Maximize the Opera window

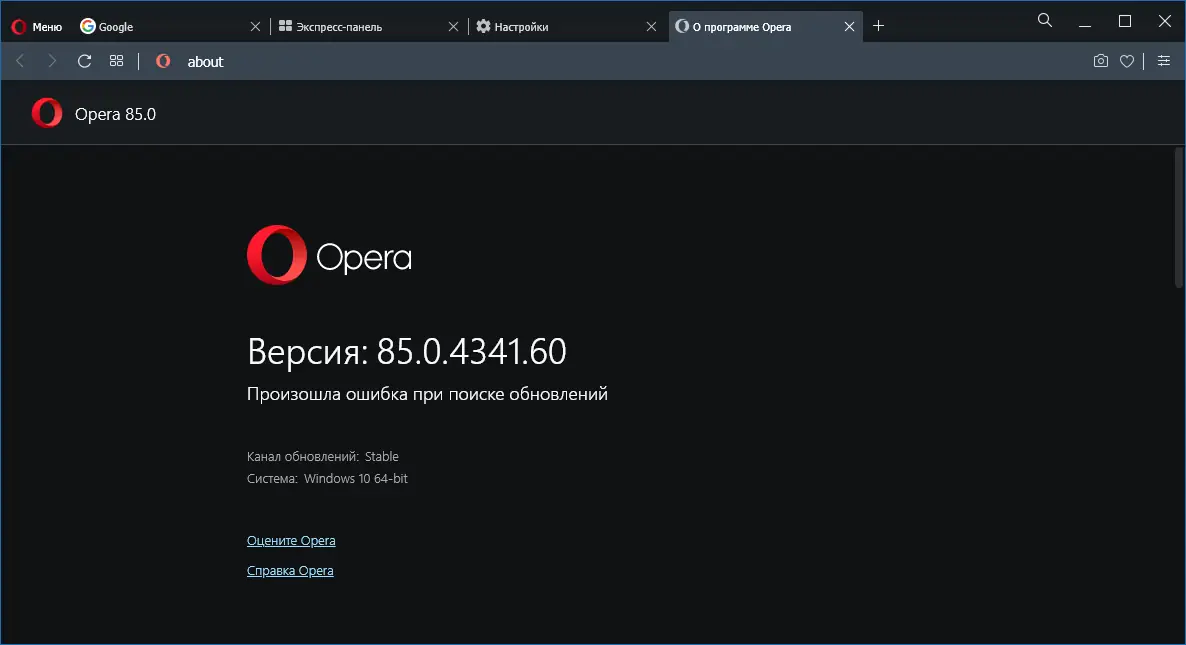pos(1125,21)
